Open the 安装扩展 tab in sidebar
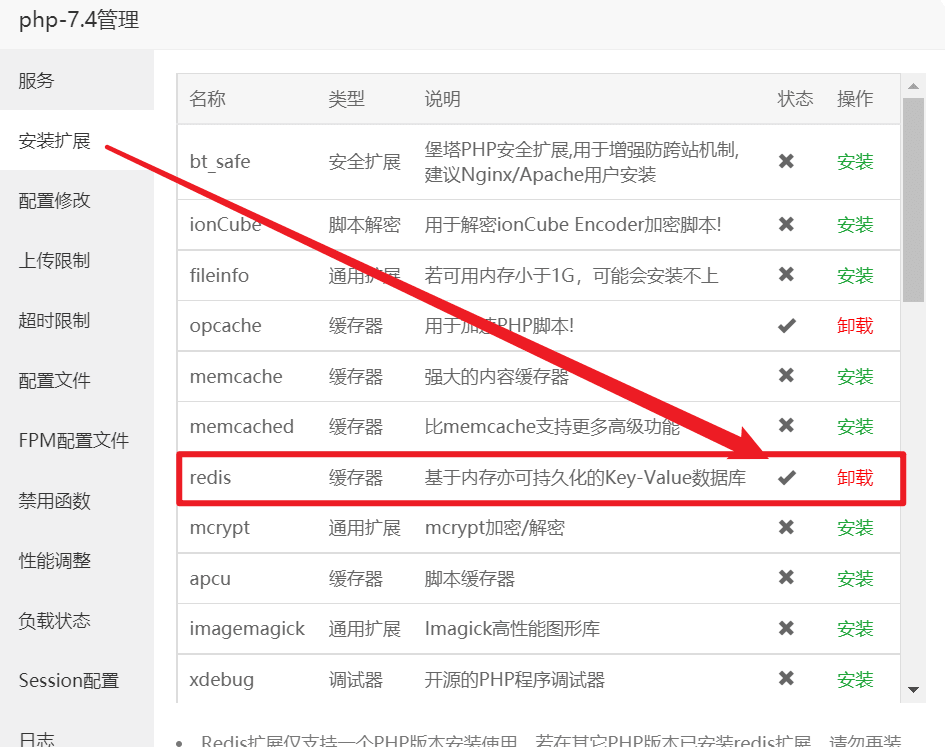 (x=55, y=141)
